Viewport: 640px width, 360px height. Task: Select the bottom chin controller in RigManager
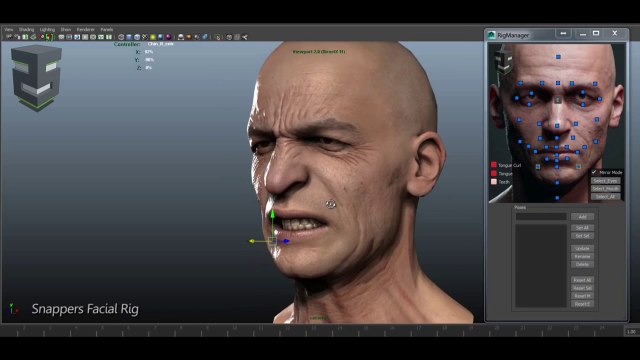557,198
